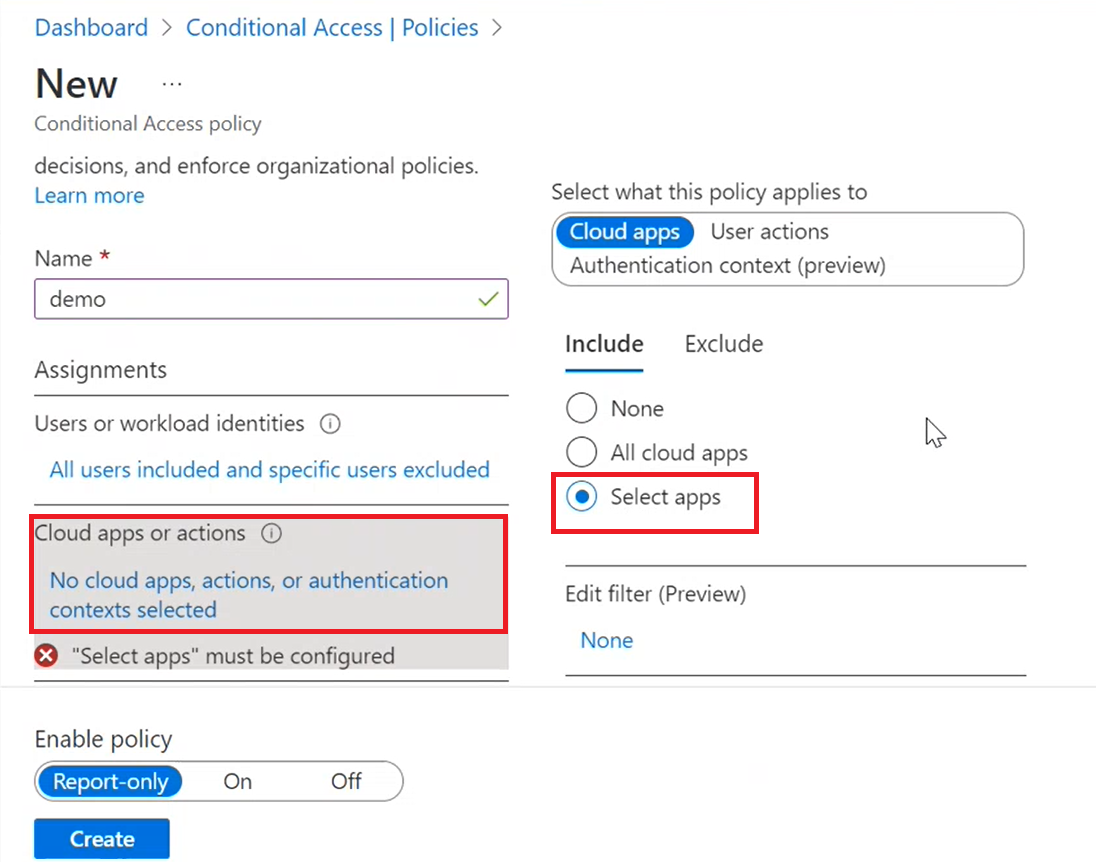This screenshot has height=862, width=1096.
Task: Click the chevron after Conditional Access | Policies
Action: 497,28
